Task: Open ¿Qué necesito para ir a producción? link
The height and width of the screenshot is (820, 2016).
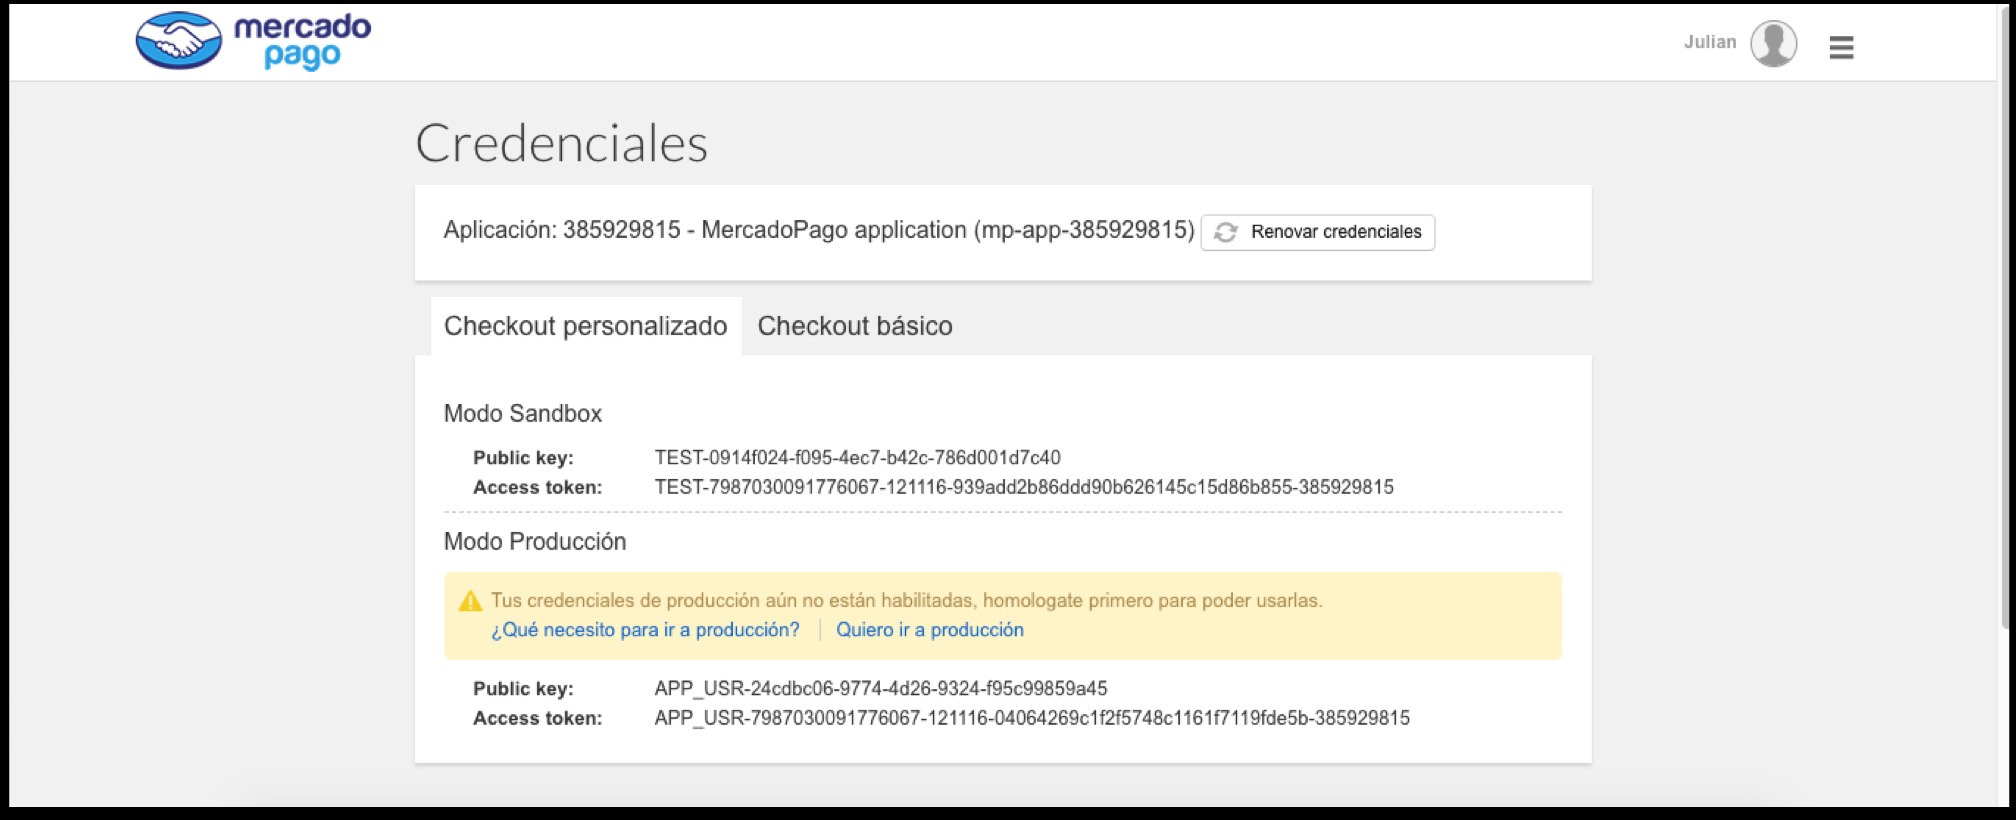Action: [x=645, y=630]
